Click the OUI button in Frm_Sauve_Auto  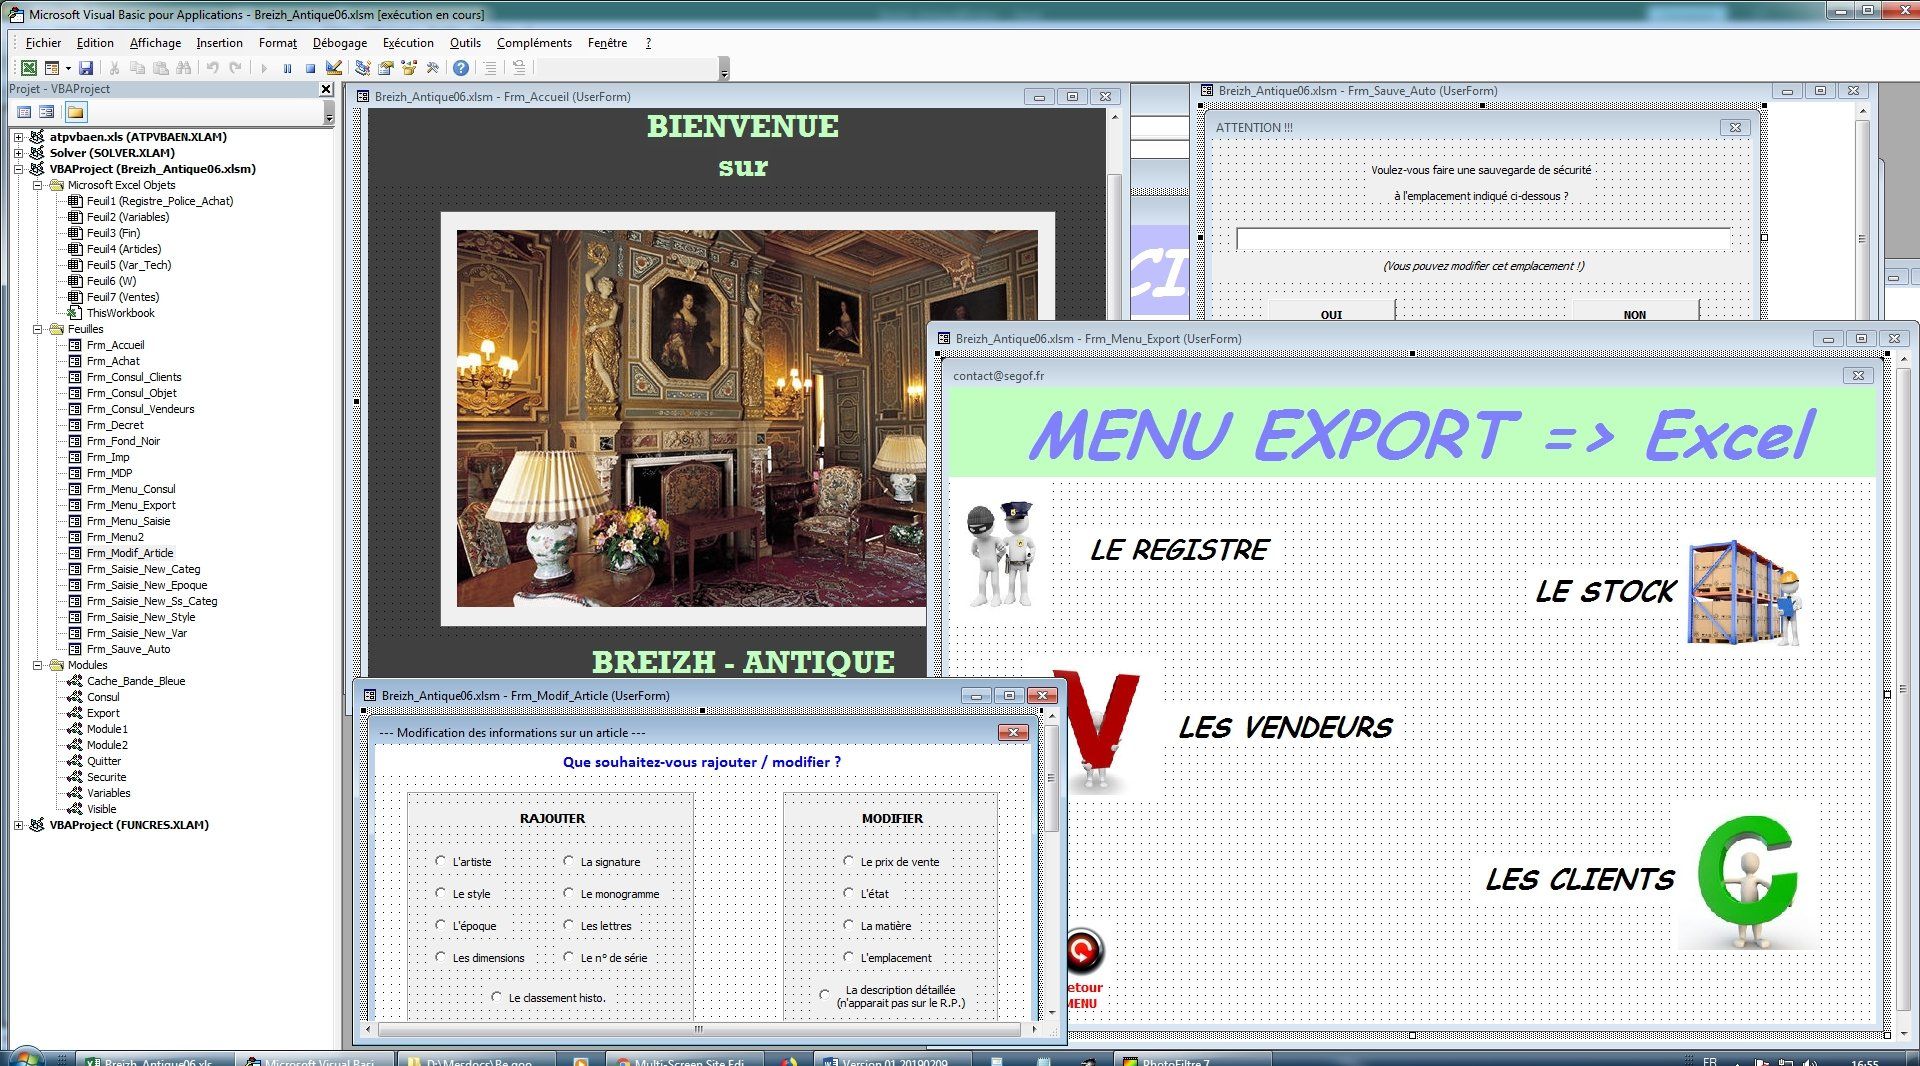pos(1331,312)
